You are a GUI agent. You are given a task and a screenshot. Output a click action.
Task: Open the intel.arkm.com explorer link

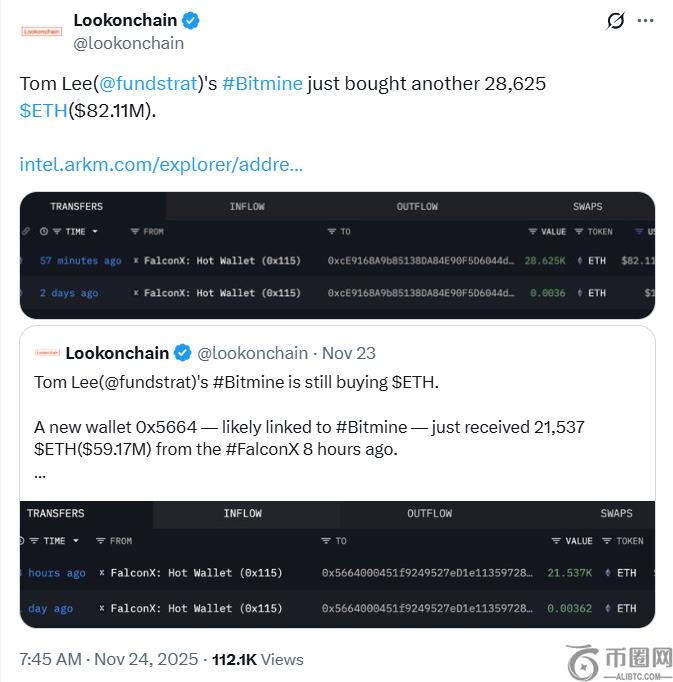161,164
